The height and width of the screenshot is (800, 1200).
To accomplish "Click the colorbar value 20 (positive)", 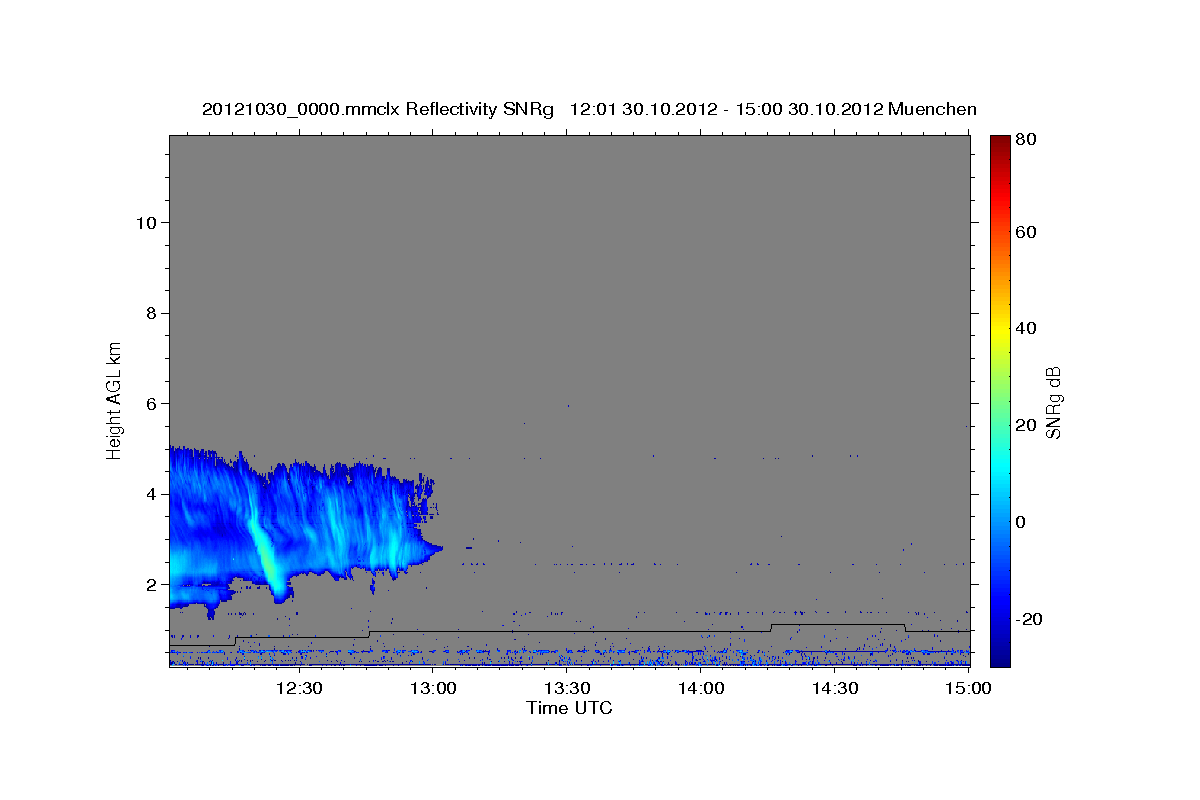I will pyautogui.click(x=1027, y=425).
